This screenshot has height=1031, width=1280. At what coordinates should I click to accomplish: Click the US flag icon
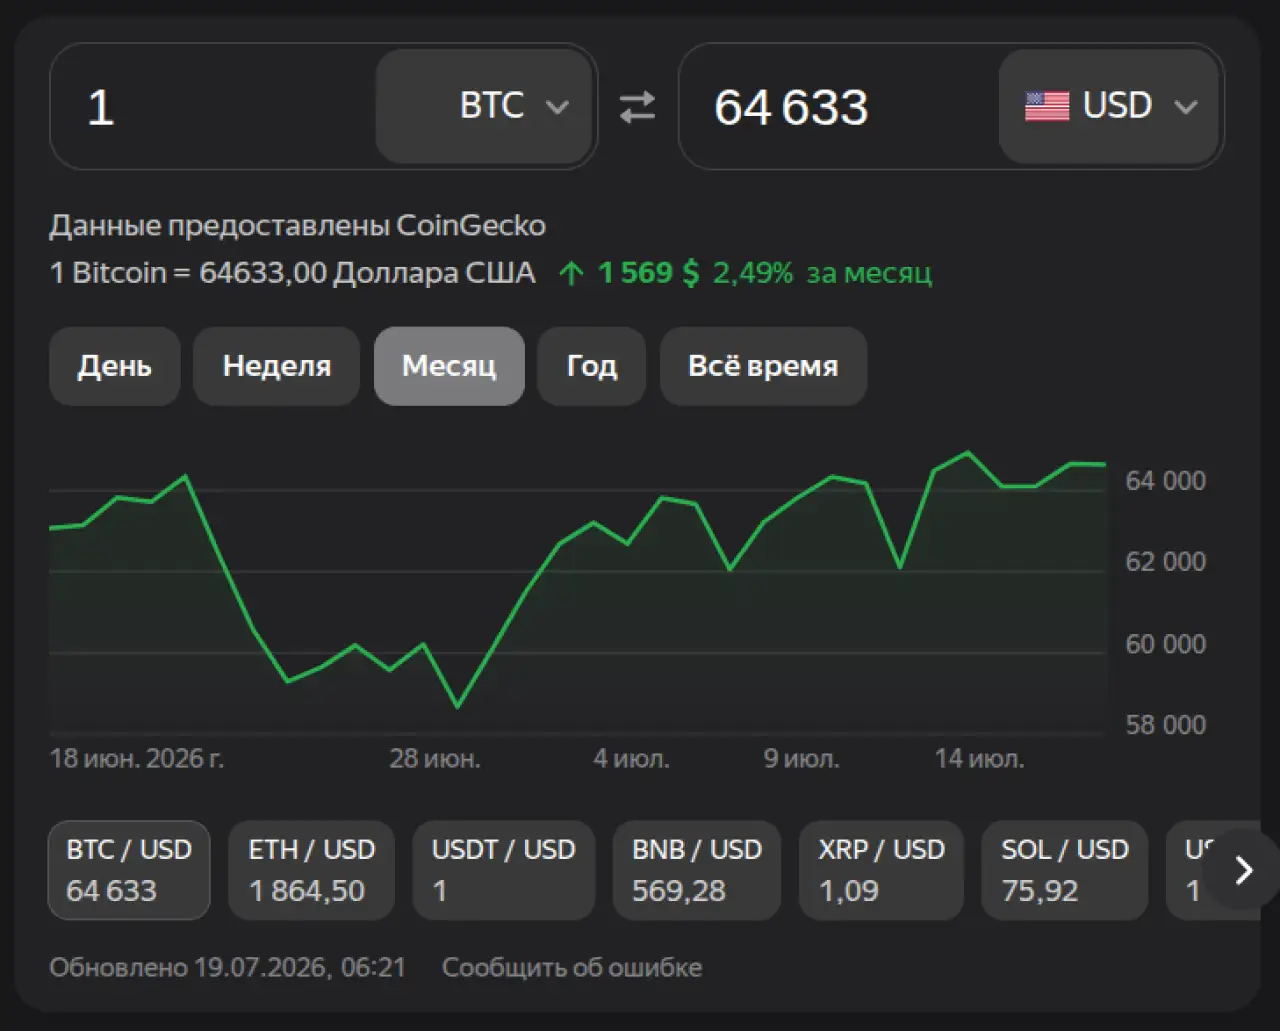(1047, 106)
